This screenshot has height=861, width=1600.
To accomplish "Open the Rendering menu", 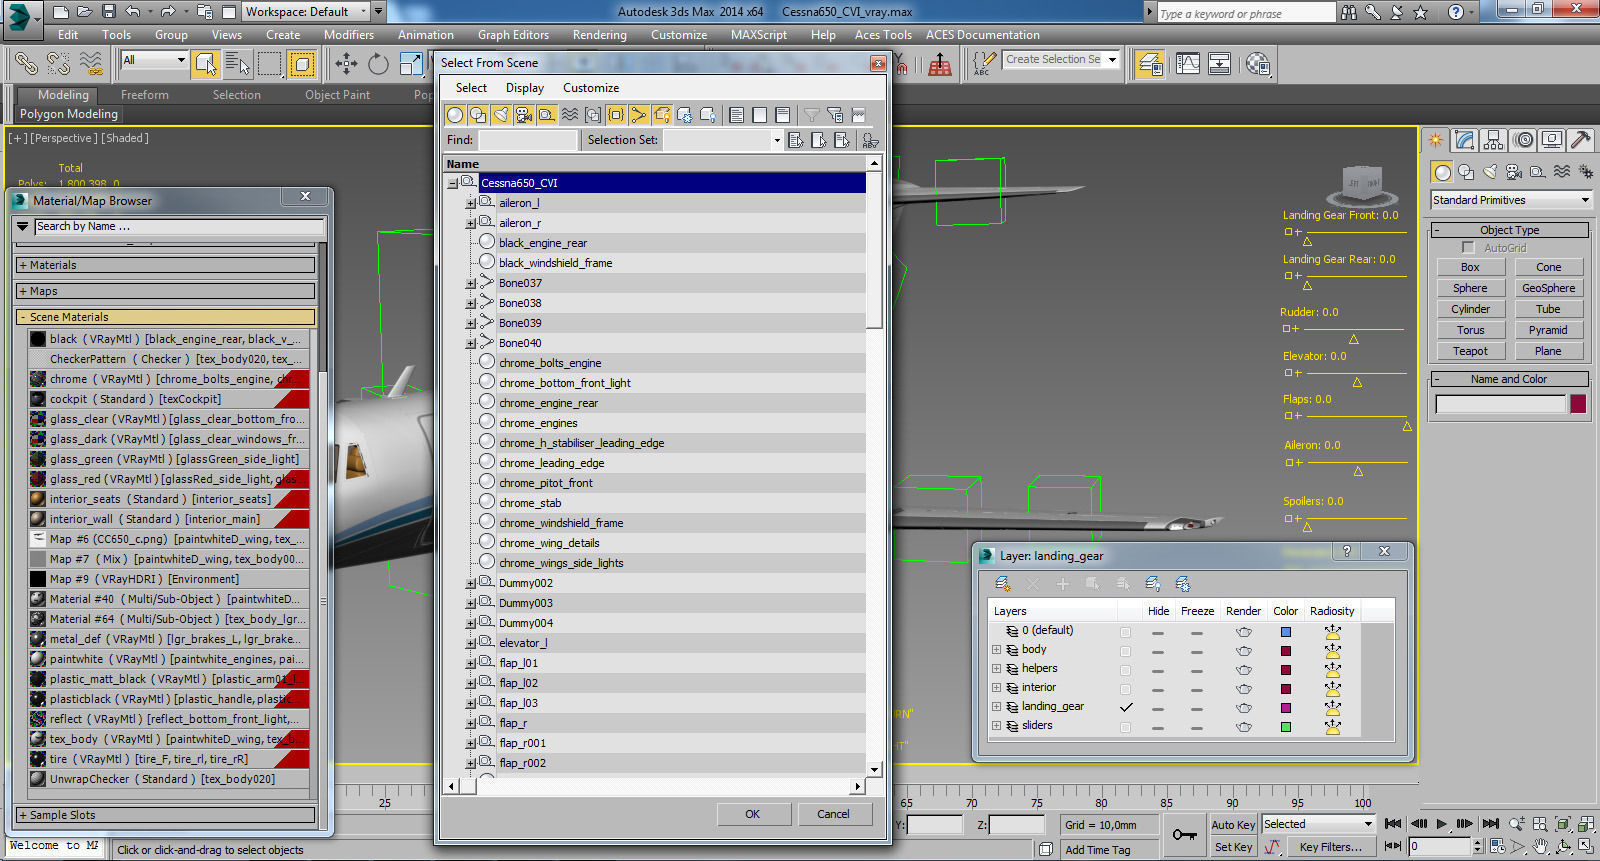I will (x=599, y=34).
